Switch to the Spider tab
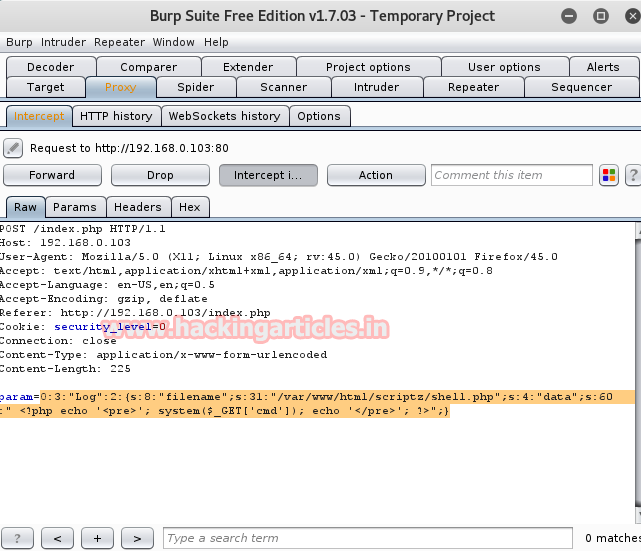This screenshot has height=551, width=641. point(196,87)
